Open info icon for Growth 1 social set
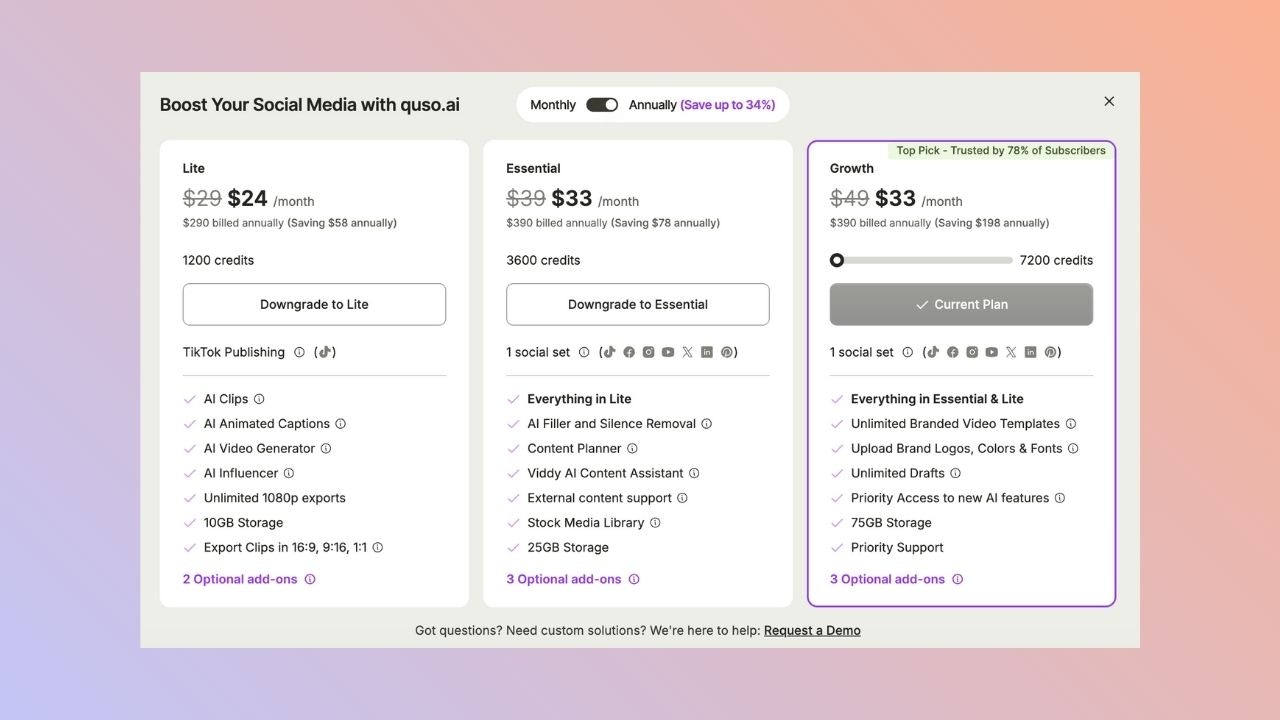The height and width of the screenshot is (720, 1280). pyautogui.click(x=908, y=352)
